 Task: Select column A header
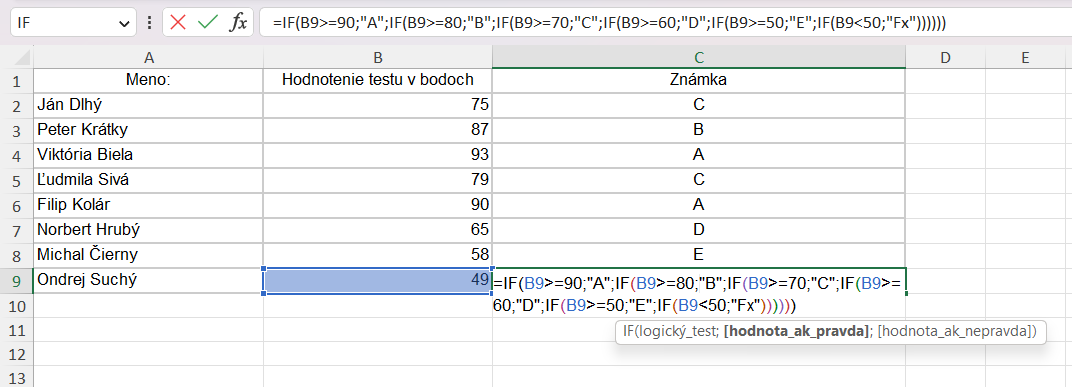(x=148, y=57)
